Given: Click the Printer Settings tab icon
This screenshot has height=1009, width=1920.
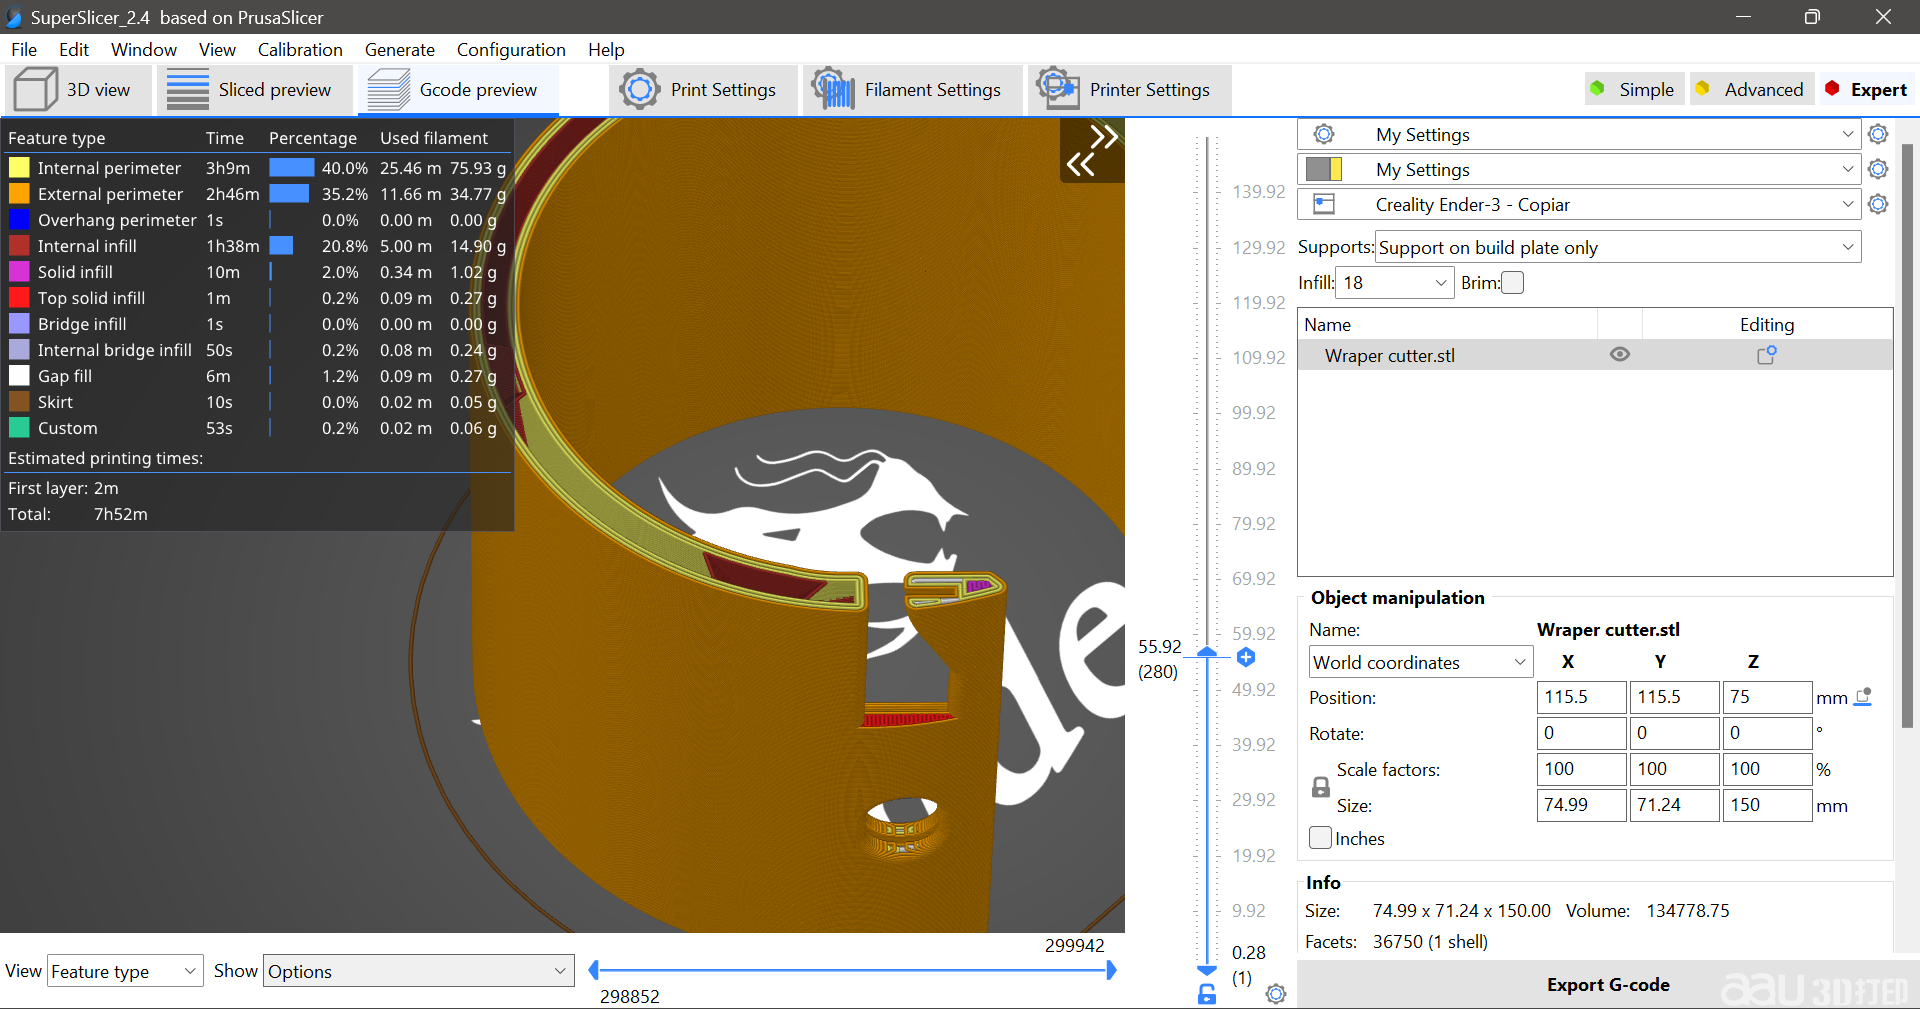Looking at the screenshot, I should coord(1057,89).
